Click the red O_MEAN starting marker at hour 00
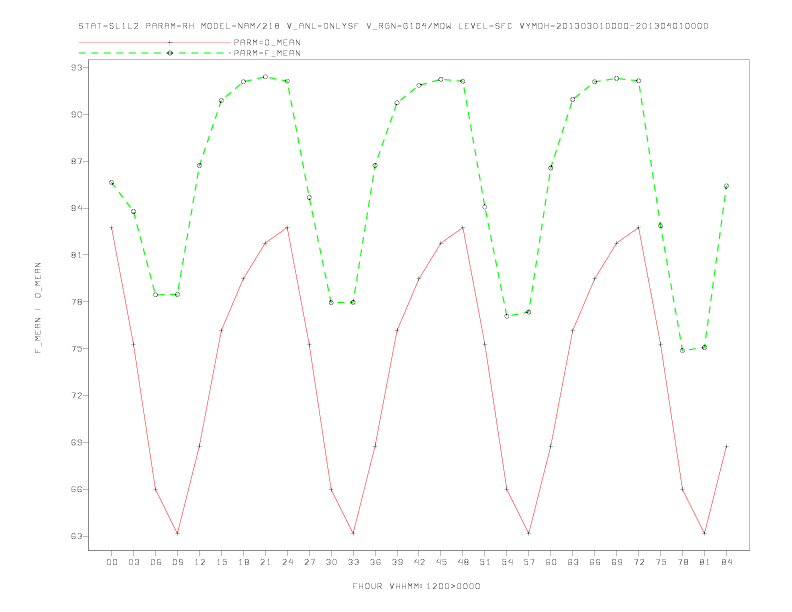The height and width of the screenshot is (612, 792). 112,228
